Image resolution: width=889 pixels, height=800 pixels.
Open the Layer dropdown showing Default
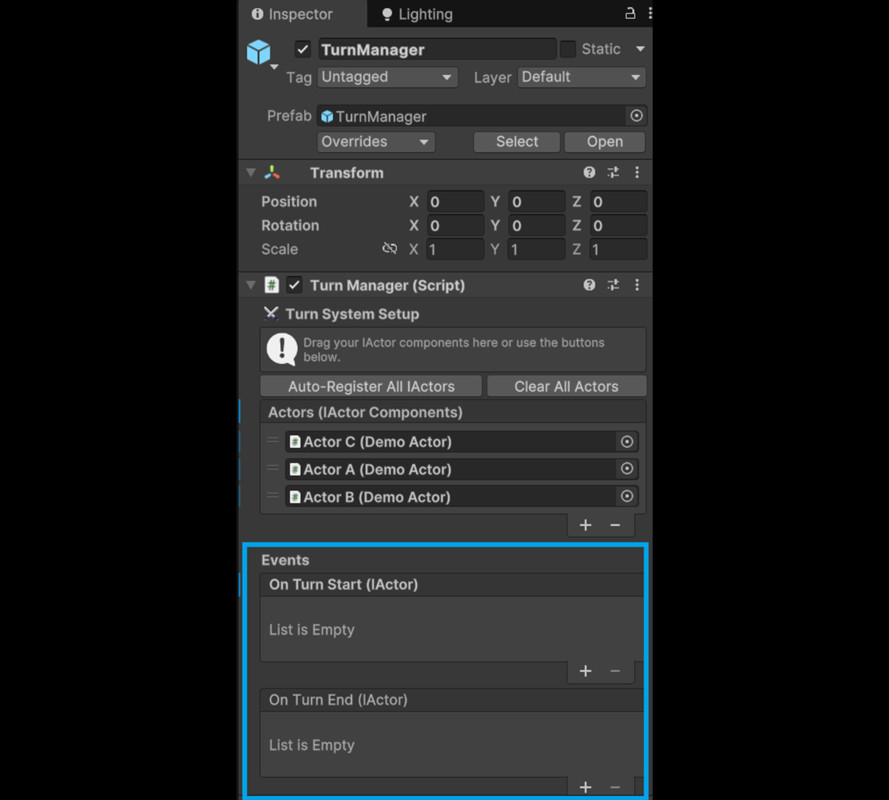pos(581,77)
